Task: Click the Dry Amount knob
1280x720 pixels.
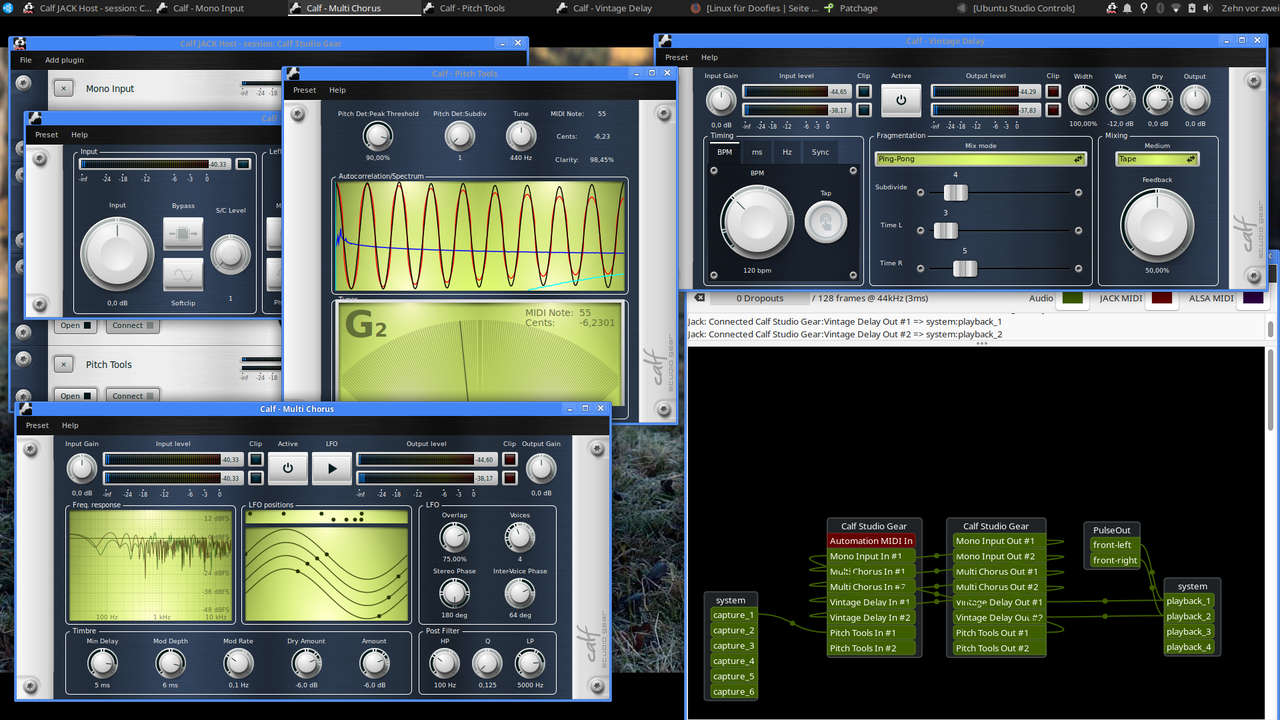Action: tap(306, 663)
